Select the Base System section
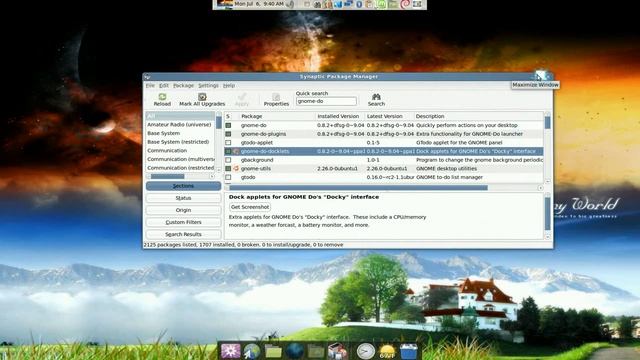640x360 pixels. click(x=180, y=133)
